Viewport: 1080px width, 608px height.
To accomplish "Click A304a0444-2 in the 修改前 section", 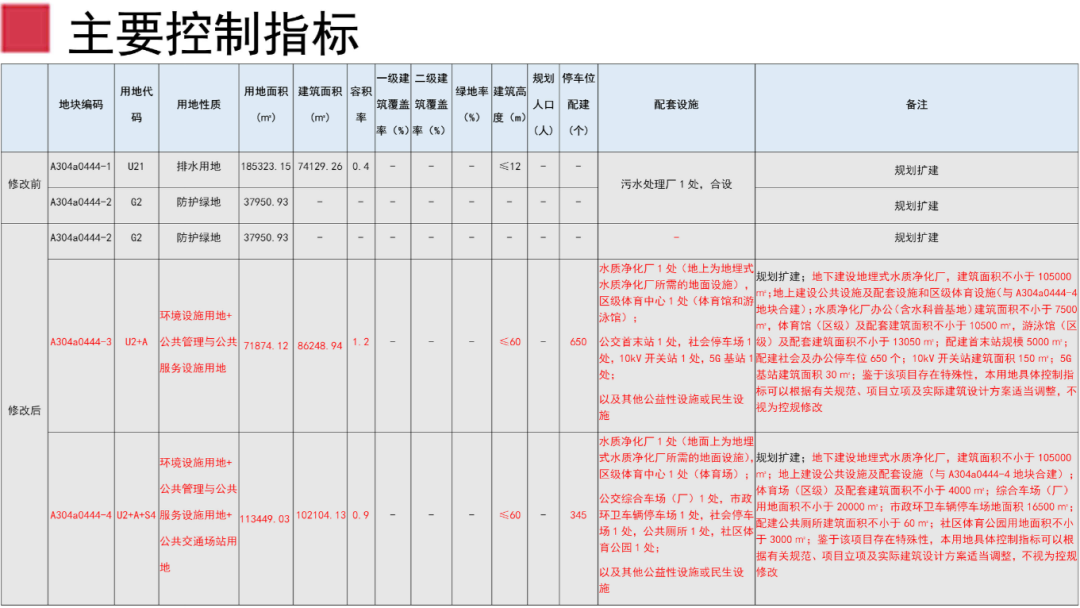I will pos(81,202).
